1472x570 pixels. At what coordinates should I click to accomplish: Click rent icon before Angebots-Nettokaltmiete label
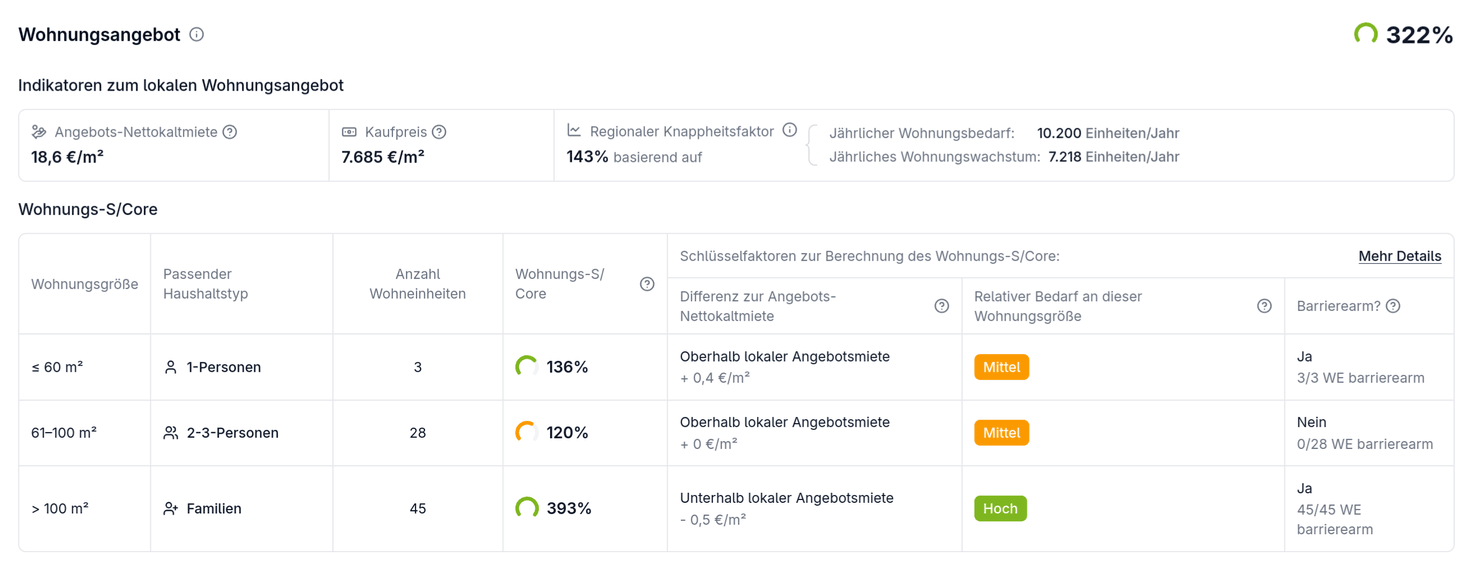point(39,132)
